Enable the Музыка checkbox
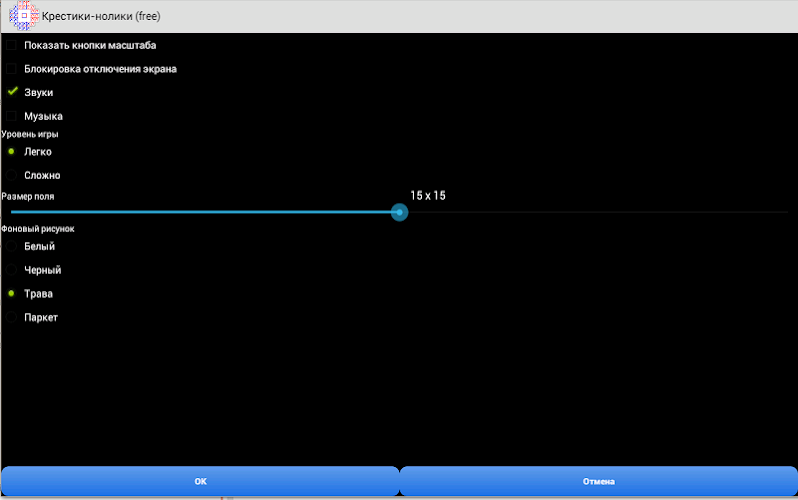The image size is (798, 500). pyautogui.click(x=11, y=116)
